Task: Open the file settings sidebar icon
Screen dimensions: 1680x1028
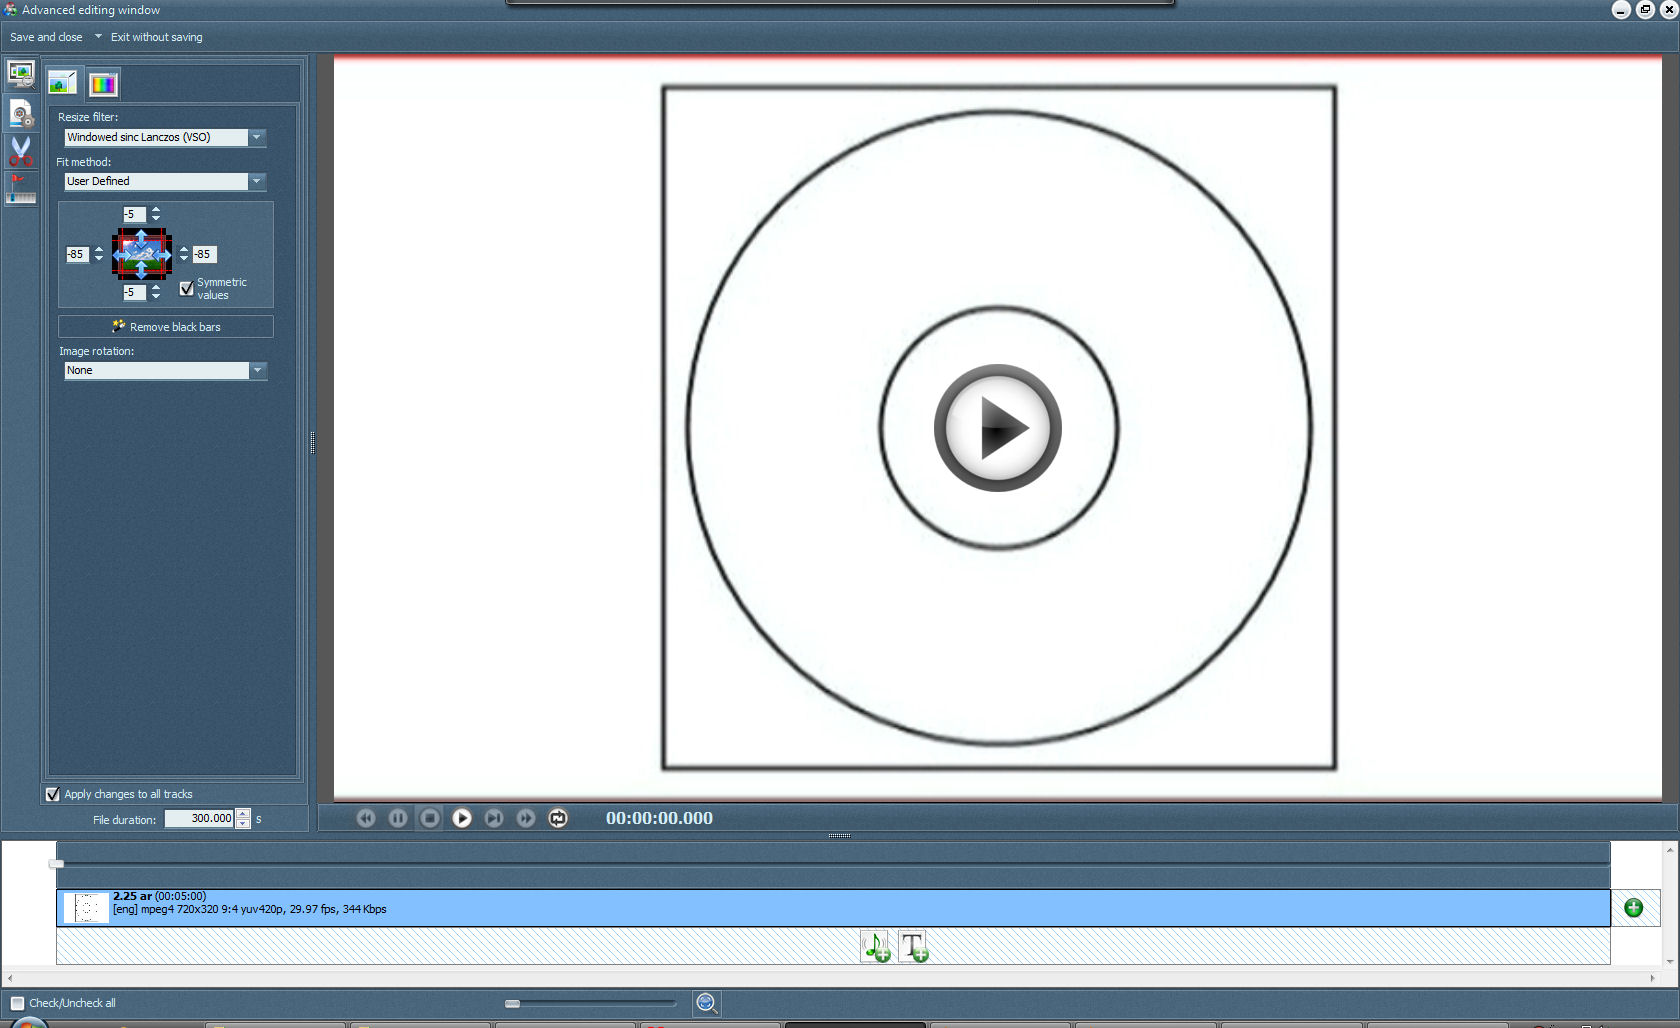Action: [x=20, y=113]
